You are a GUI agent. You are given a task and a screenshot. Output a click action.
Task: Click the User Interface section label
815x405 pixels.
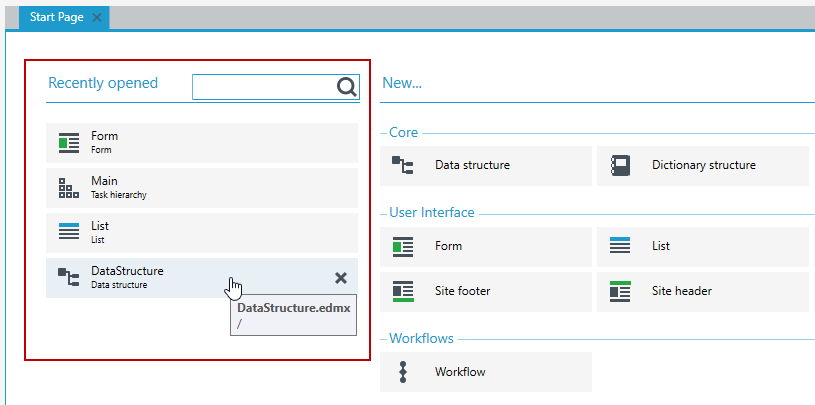pos(431,213)
